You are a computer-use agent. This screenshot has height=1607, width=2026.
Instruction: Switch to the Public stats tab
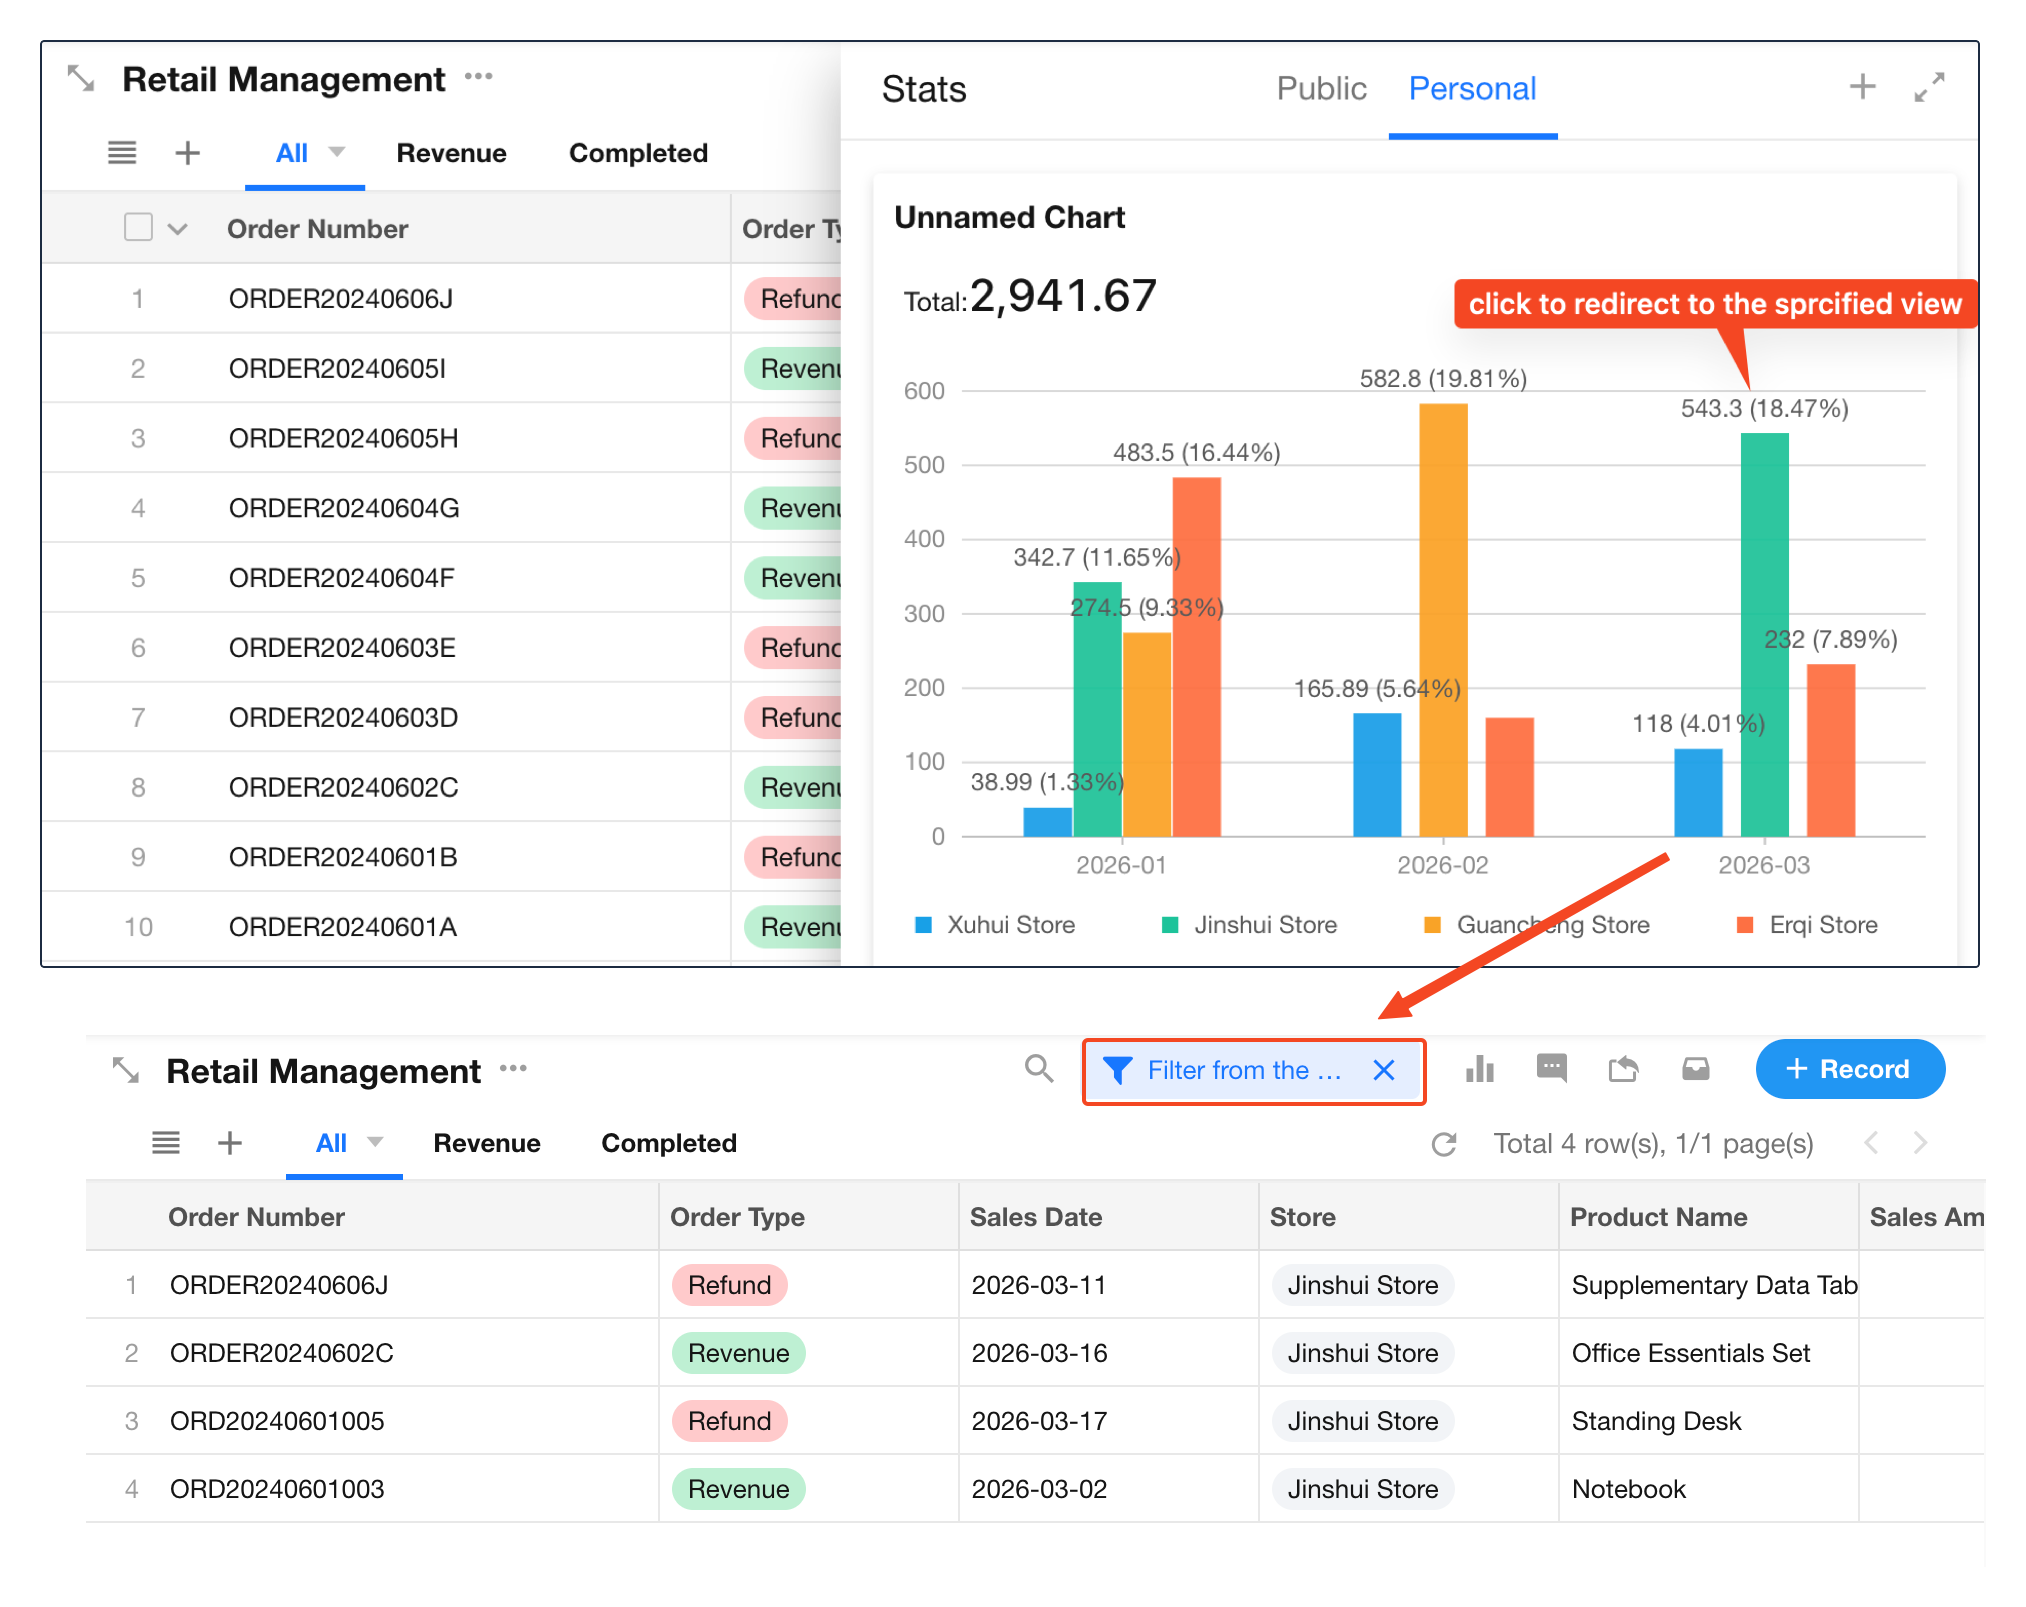point(1320,89)
